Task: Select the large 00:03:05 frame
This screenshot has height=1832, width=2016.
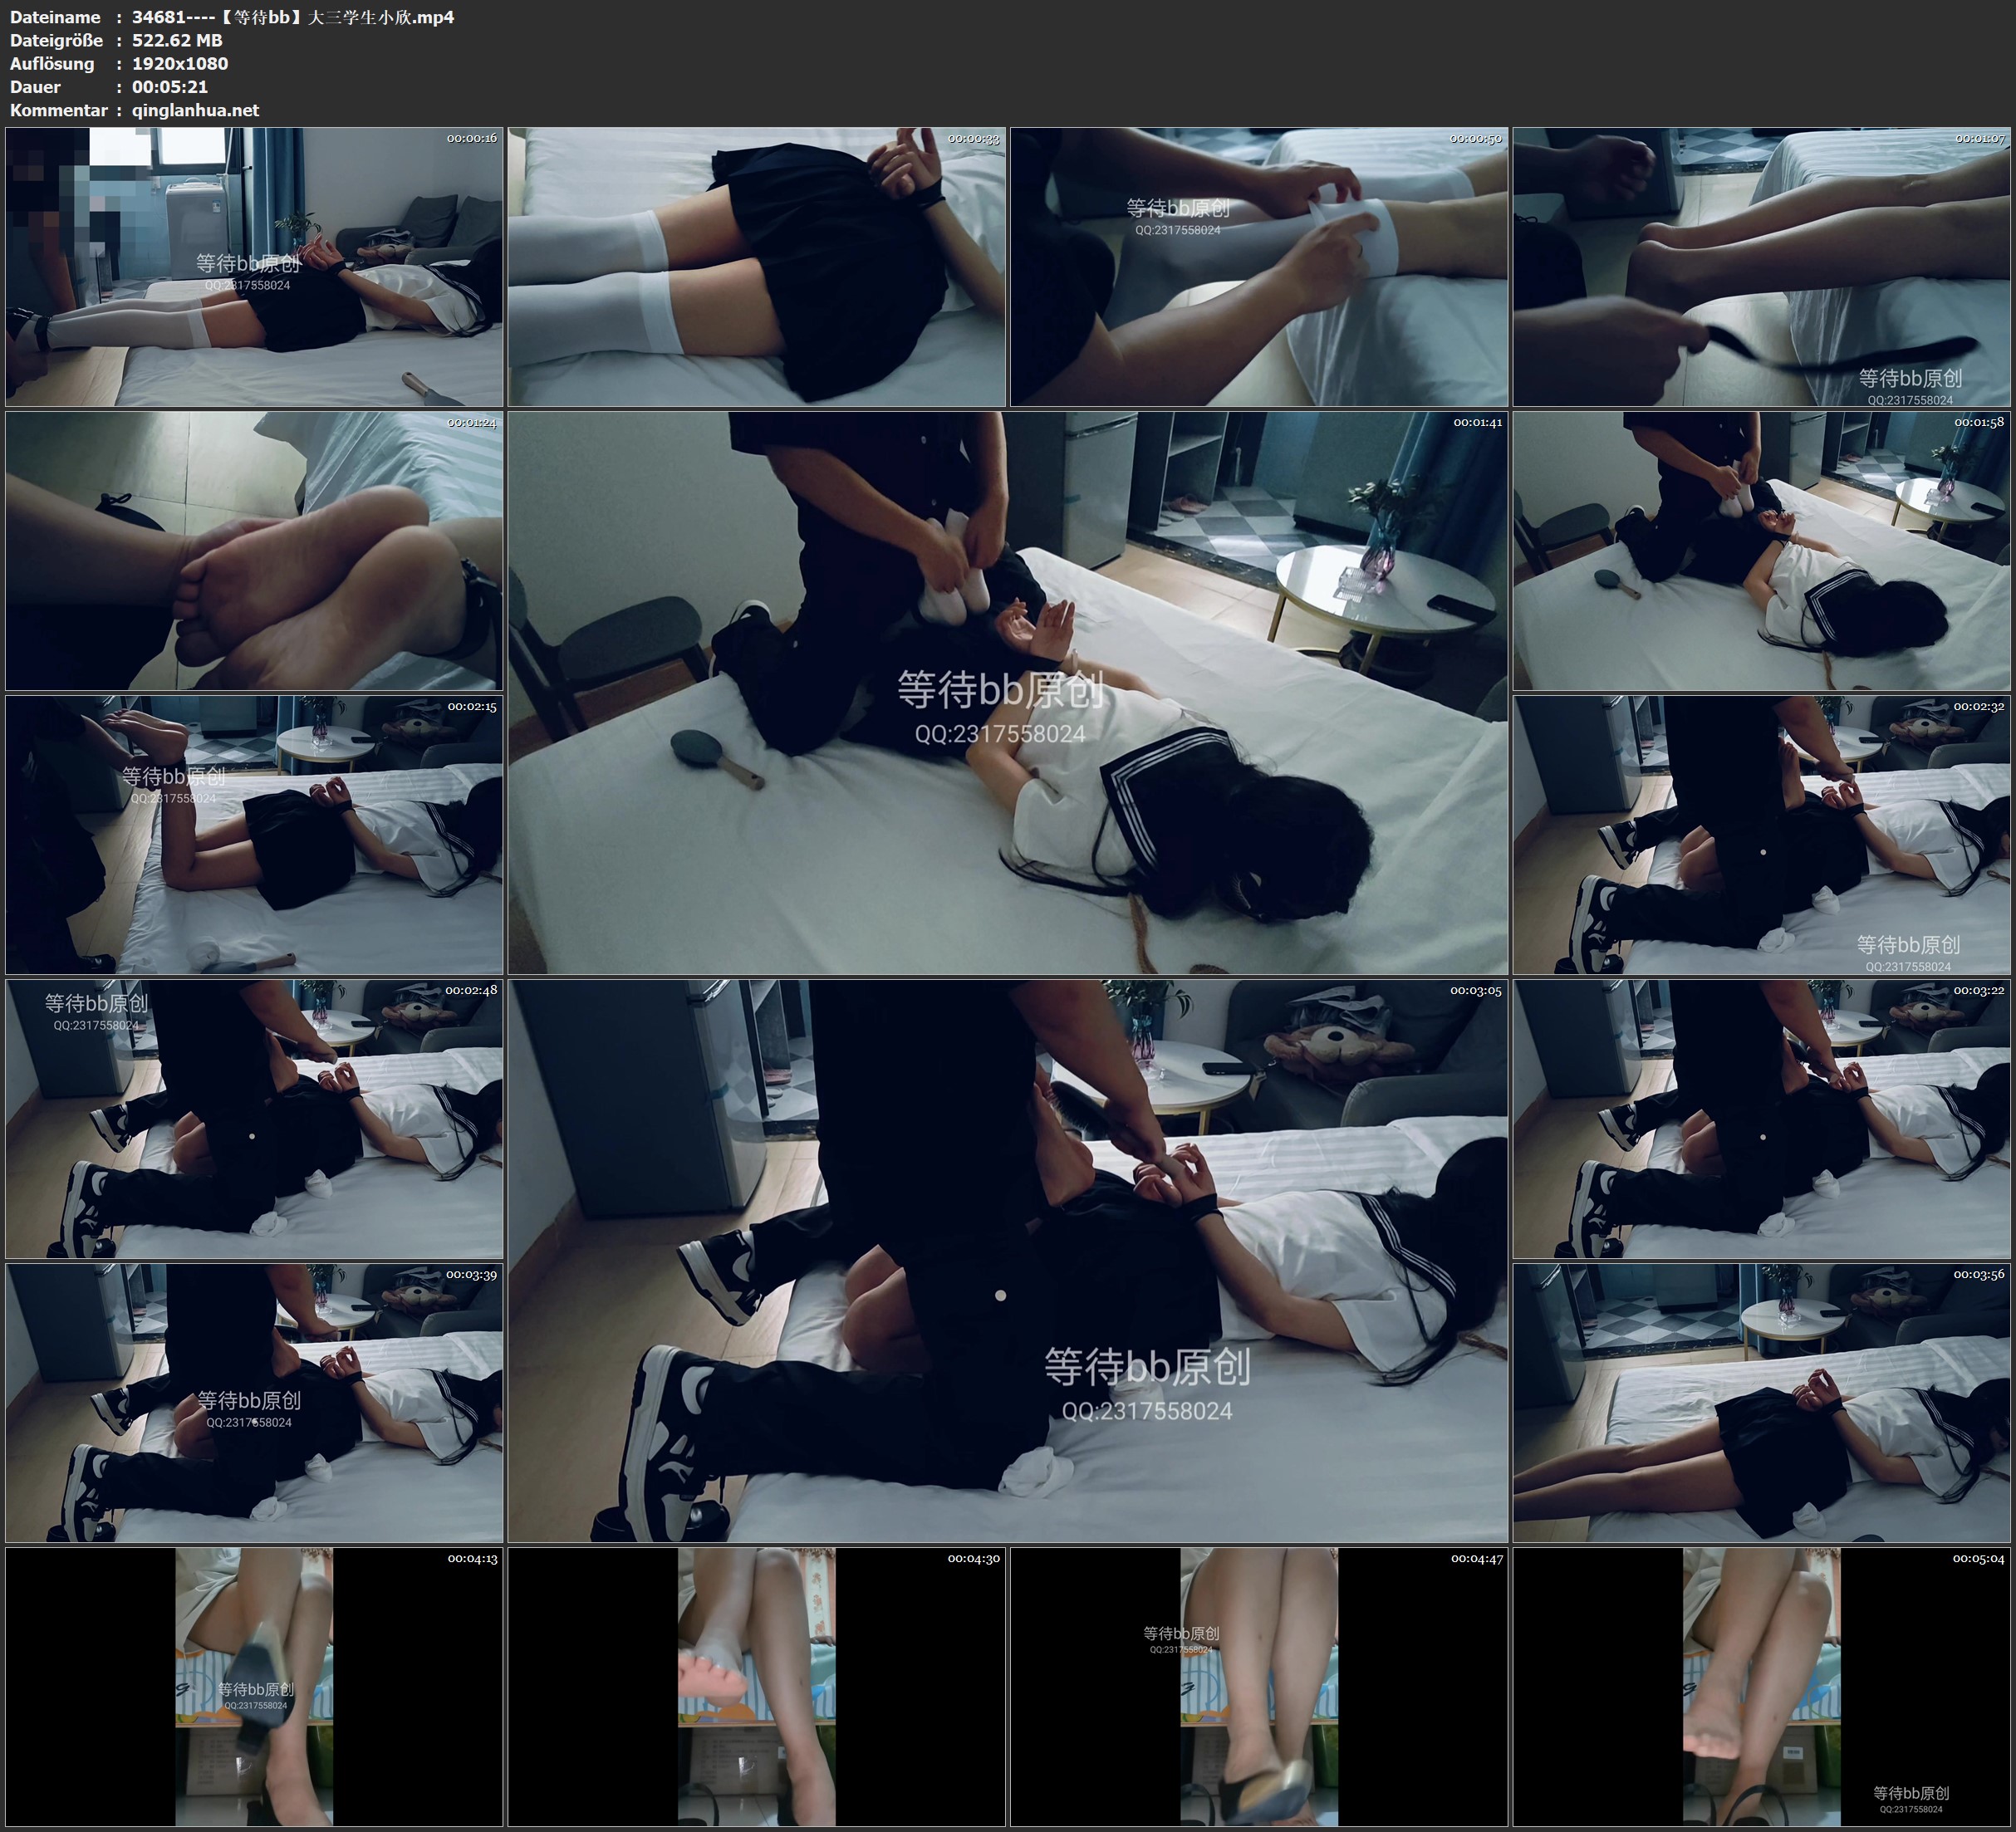Action: click(1007, 1260)
